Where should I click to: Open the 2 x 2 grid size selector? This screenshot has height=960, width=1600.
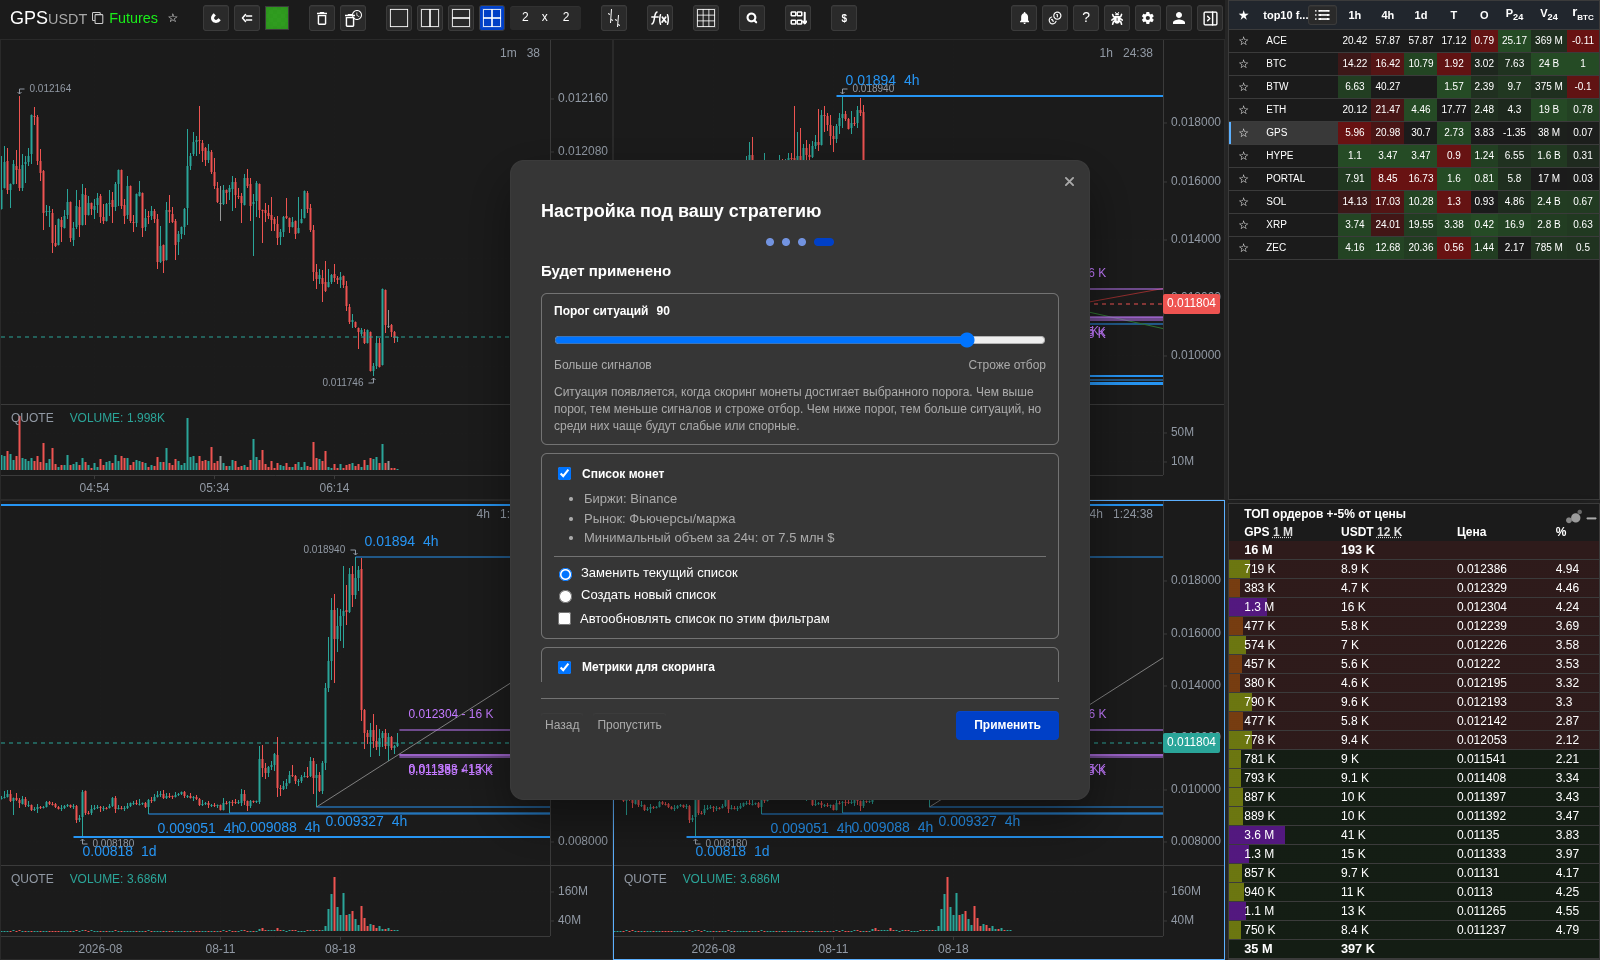coord(545,18)
